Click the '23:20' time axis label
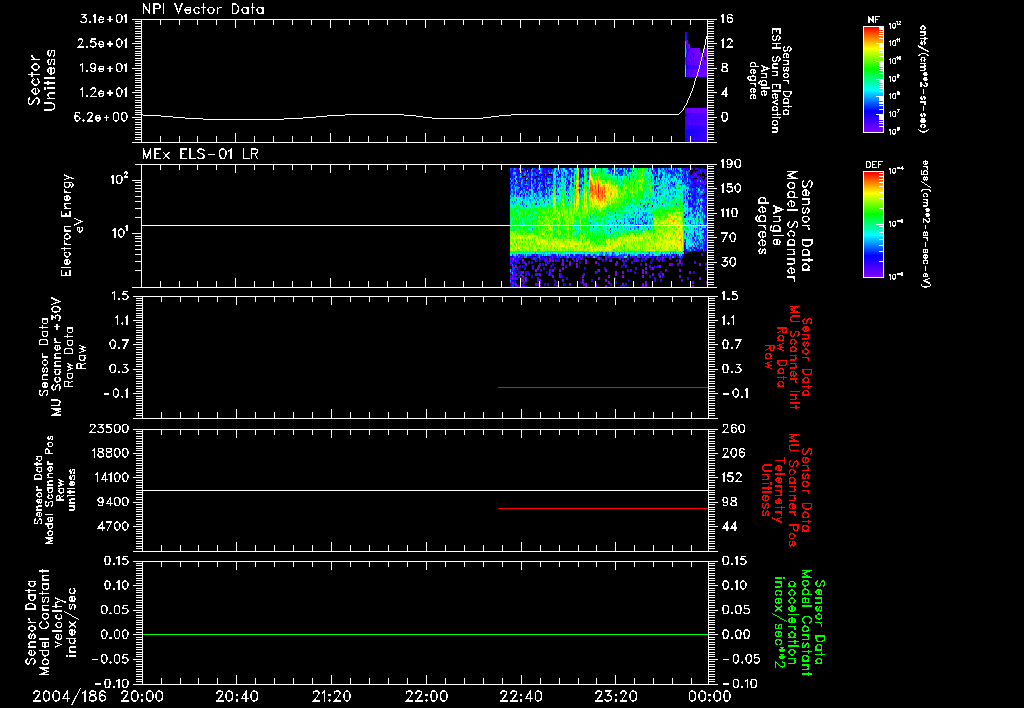This screenshot has height=708, width=1024. point(615,696)
